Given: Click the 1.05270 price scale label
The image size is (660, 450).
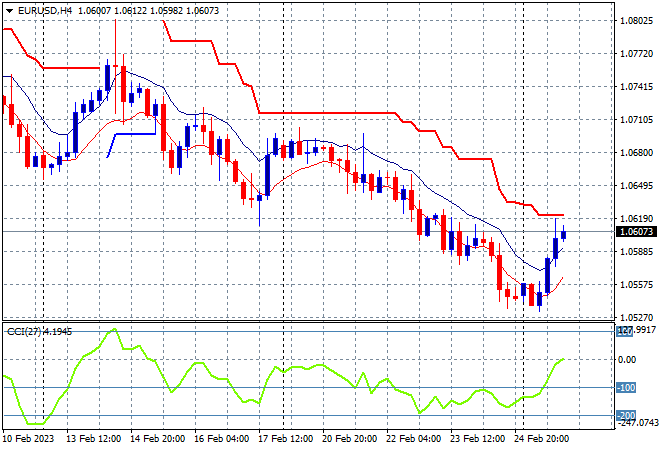Looking at the screenshot, I should [x=637, y=317].
